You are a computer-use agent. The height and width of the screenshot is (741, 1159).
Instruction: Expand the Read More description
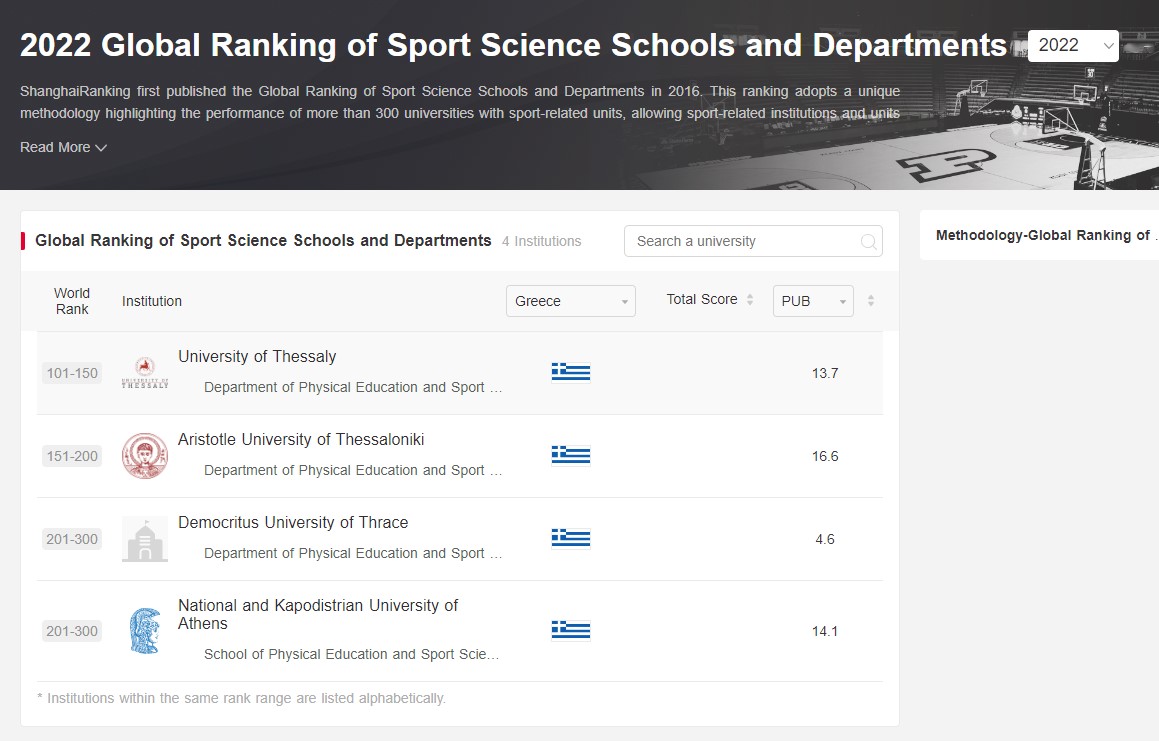[x=64, y=147]
